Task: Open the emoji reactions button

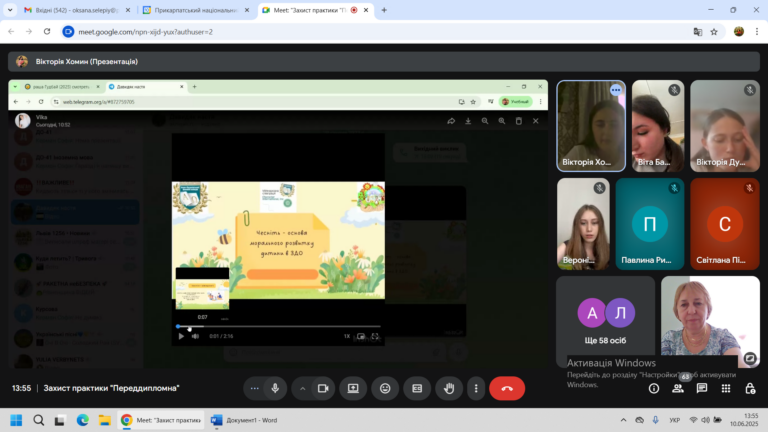Action: (x=385, y=388)
